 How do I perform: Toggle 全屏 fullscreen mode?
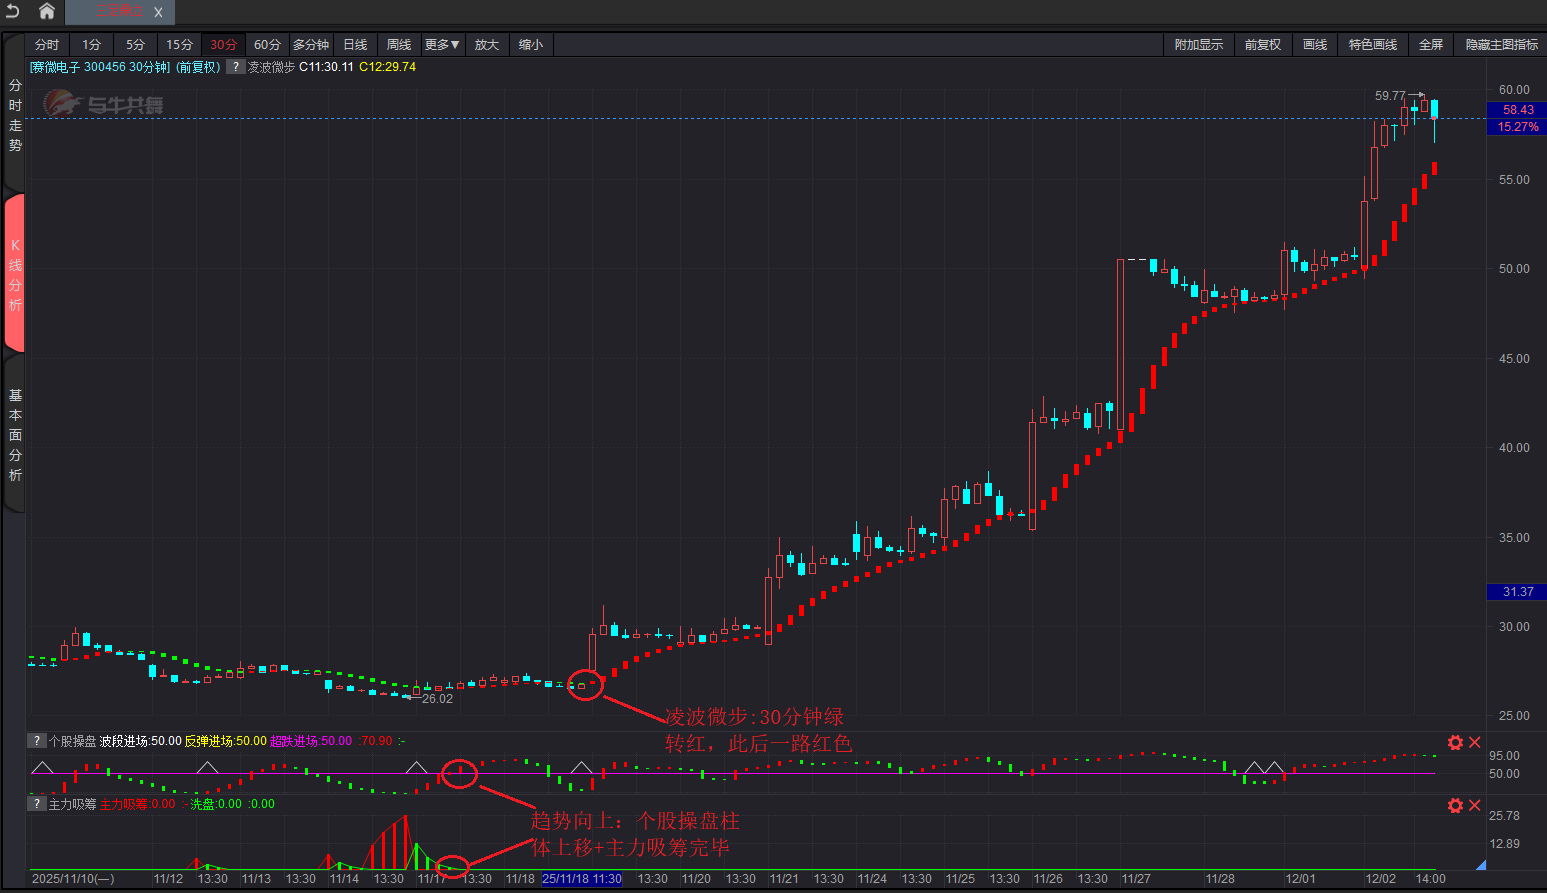1430,45
